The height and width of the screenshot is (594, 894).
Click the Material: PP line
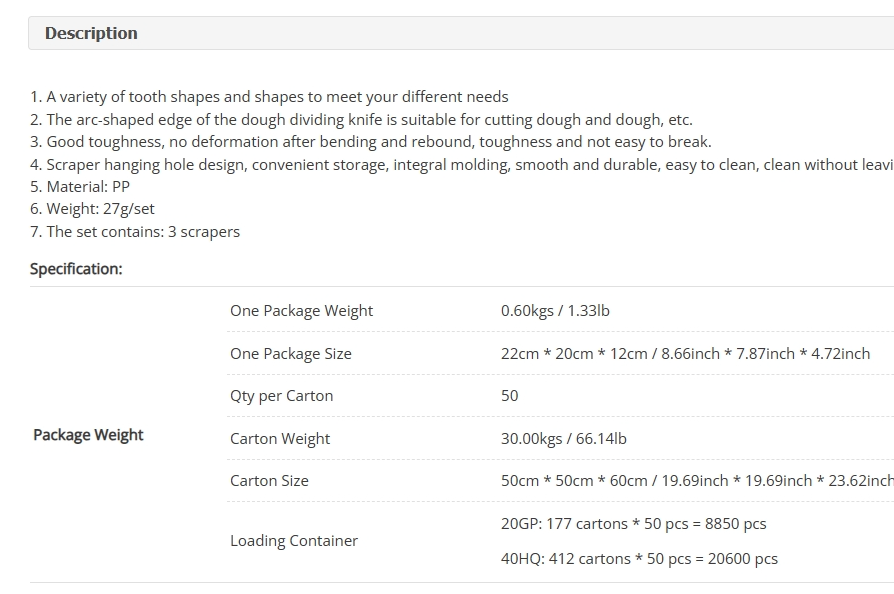pos(80,187)
